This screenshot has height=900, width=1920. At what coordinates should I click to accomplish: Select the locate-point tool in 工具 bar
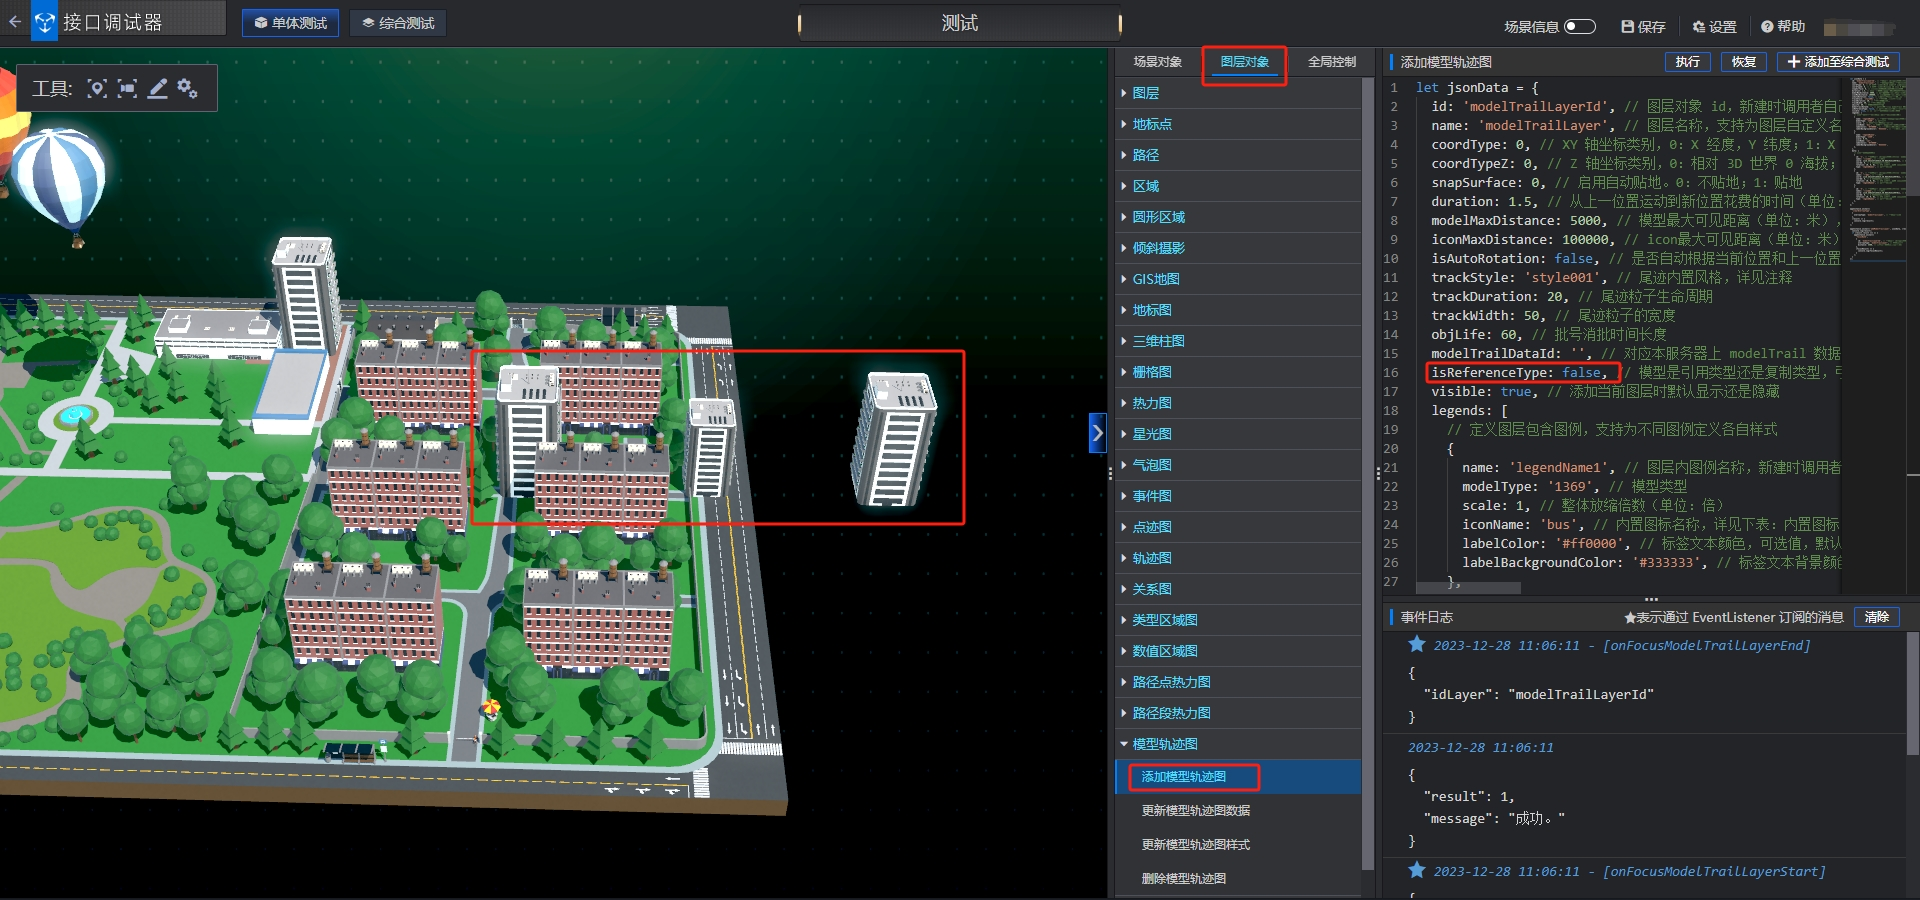[96, 88]
